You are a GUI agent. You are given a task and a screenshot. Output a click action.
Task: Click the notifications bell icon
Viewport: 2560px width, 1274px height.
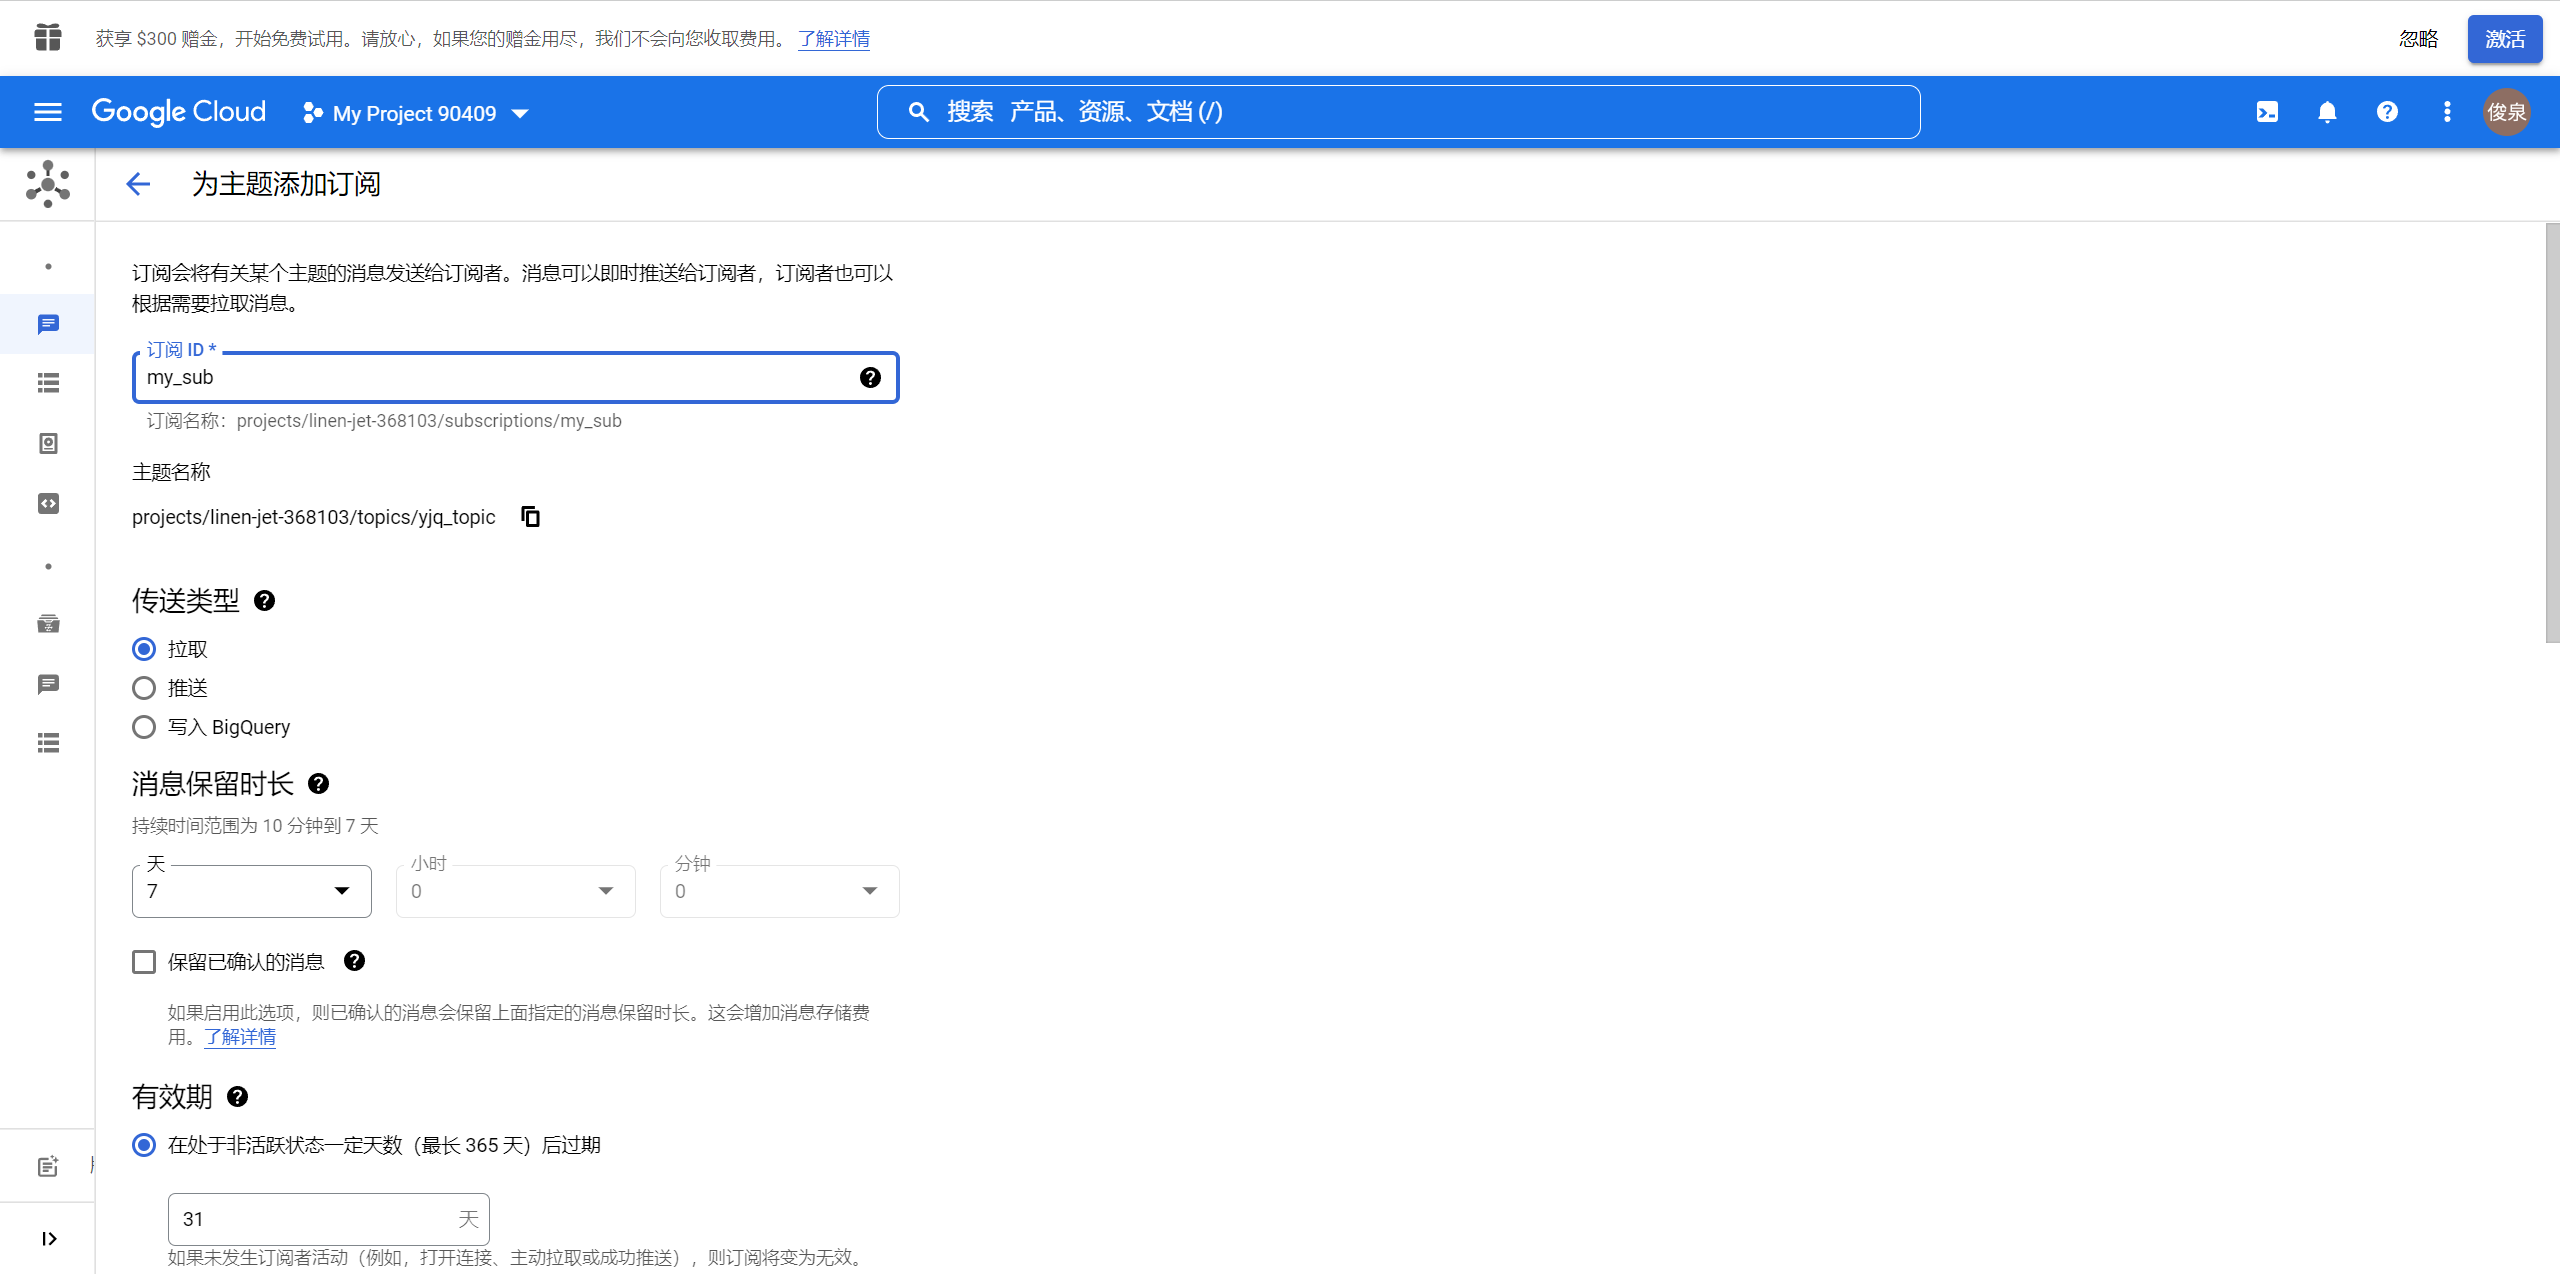tap(2325, 113)
